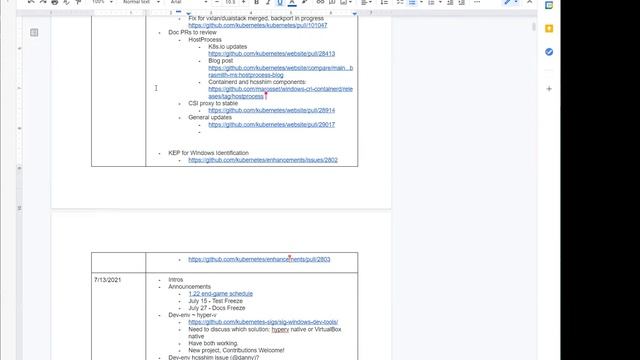Open the enhancements issues/2802 link

click(263, 160)
